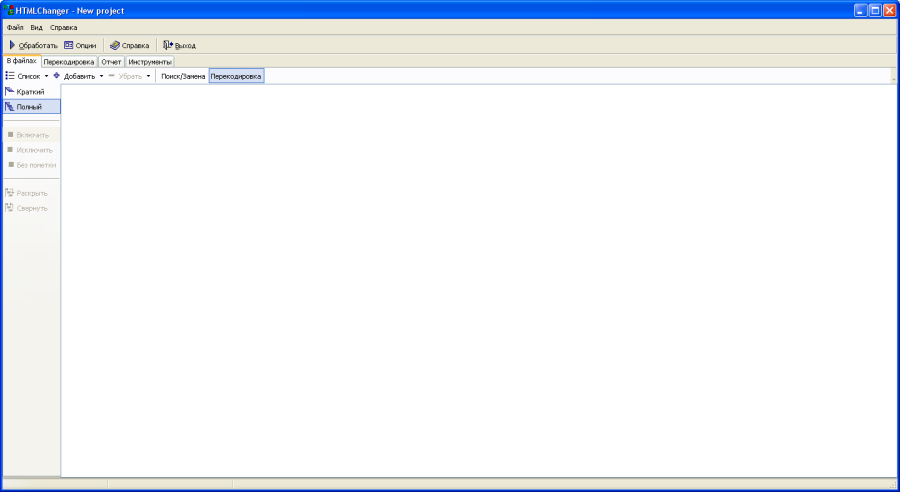Select the Полный view icon
Screen dimensions: 900x492
[x=9, y=106]
